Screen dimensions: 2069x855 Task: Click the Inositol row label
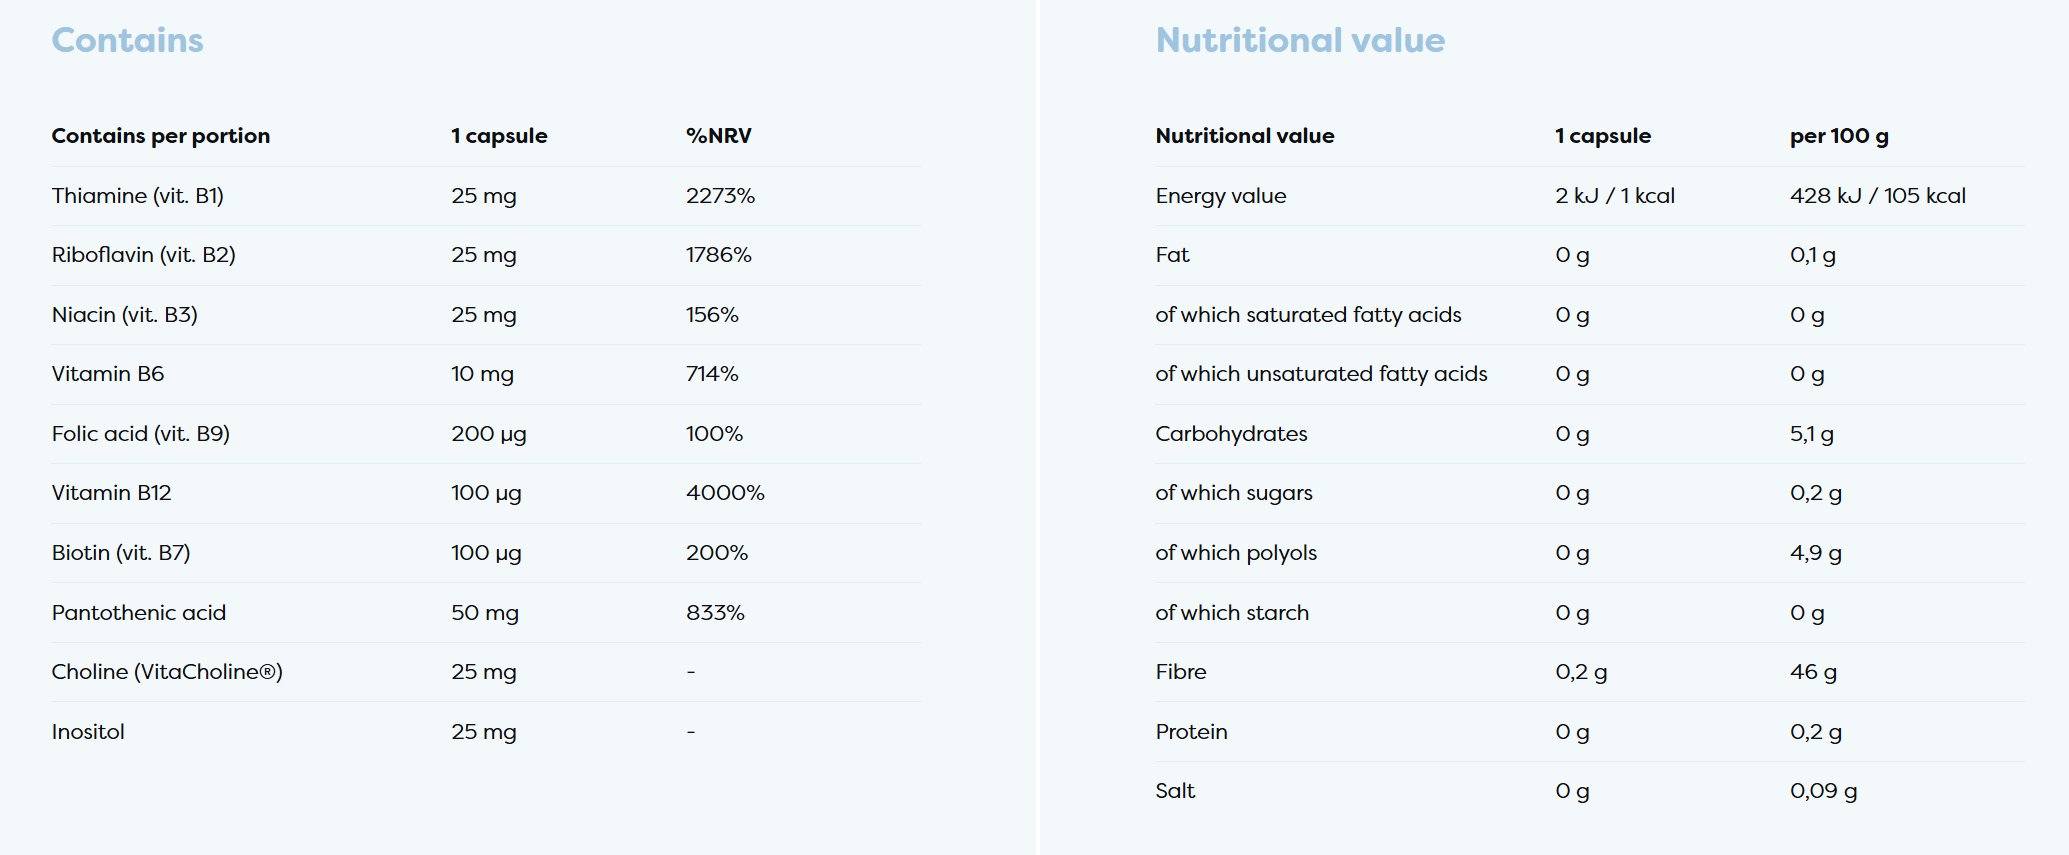point(88,732)
